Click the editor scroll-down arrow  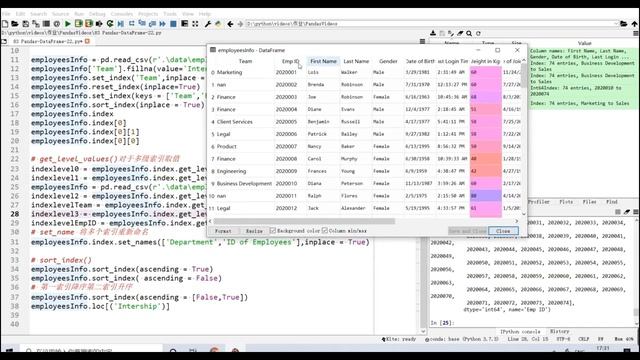(x=423, y=331)
